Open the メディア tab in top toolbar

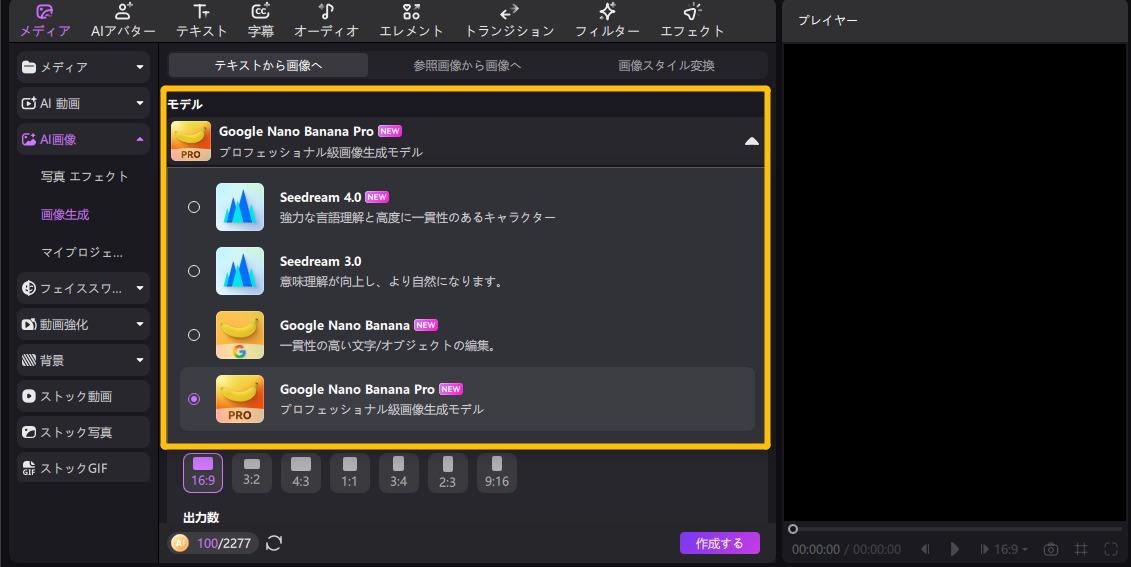[x=45, y=20]
